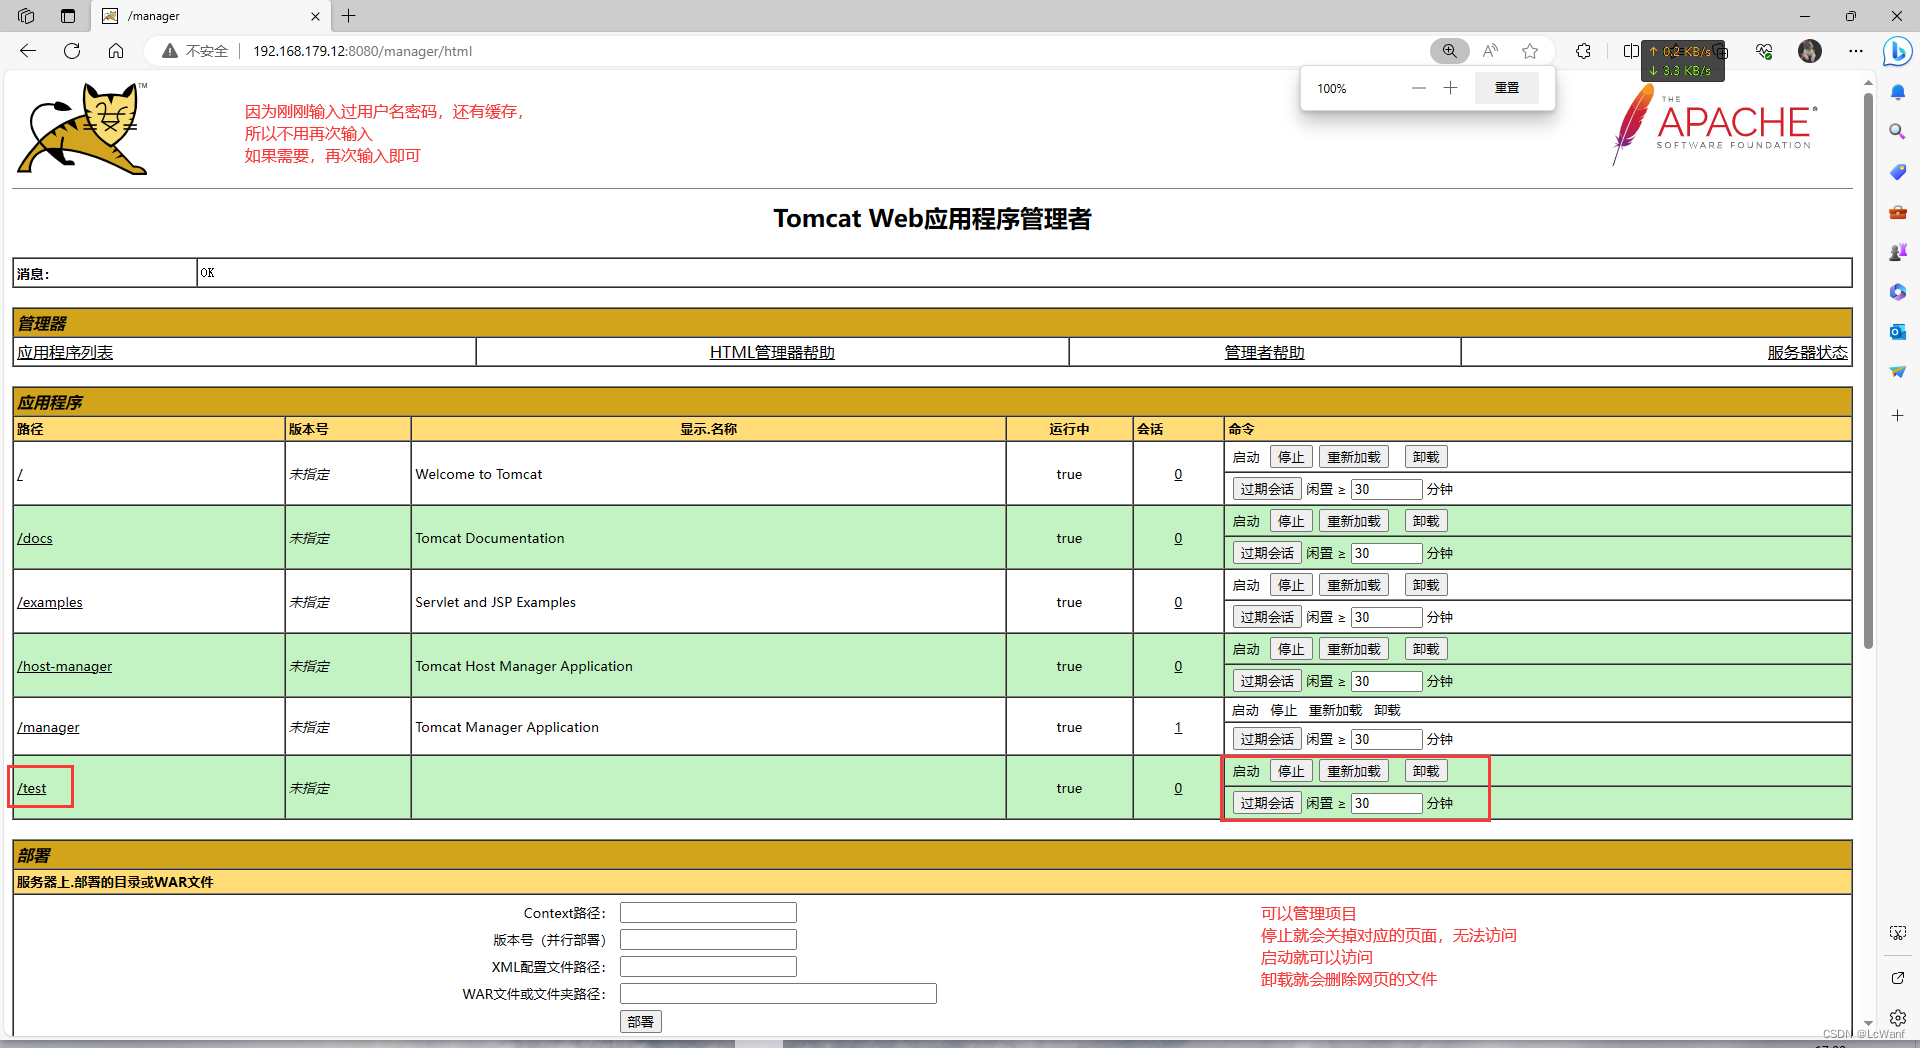
Task: Click the 部署 deploy button
Action: coord(641,1021)
